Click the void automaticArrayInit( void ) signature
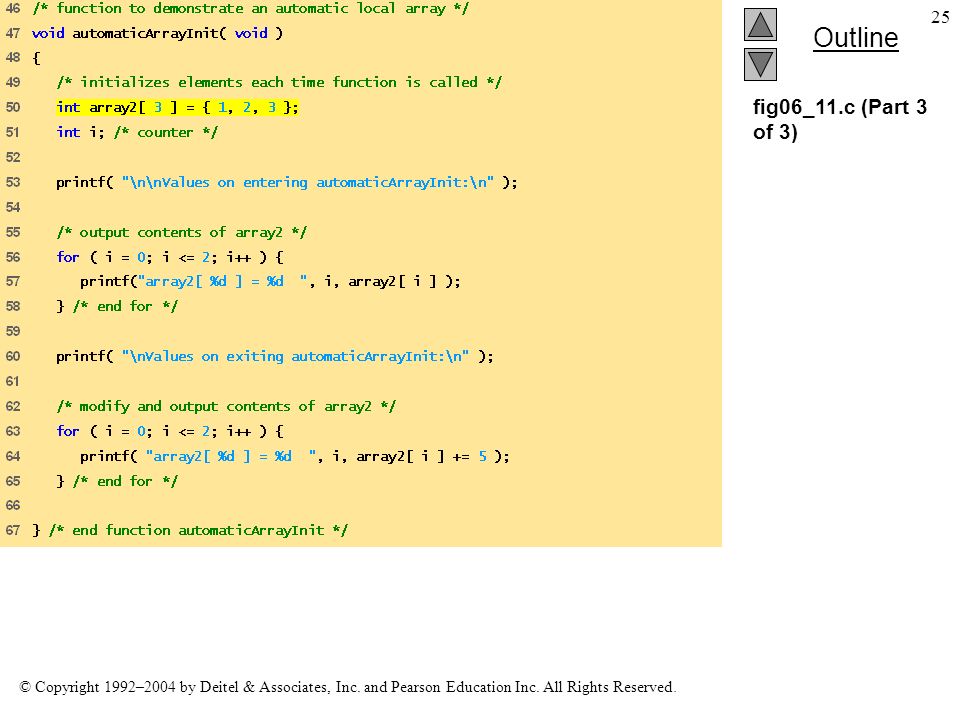 pyautogui.click(x=157, y=33)
